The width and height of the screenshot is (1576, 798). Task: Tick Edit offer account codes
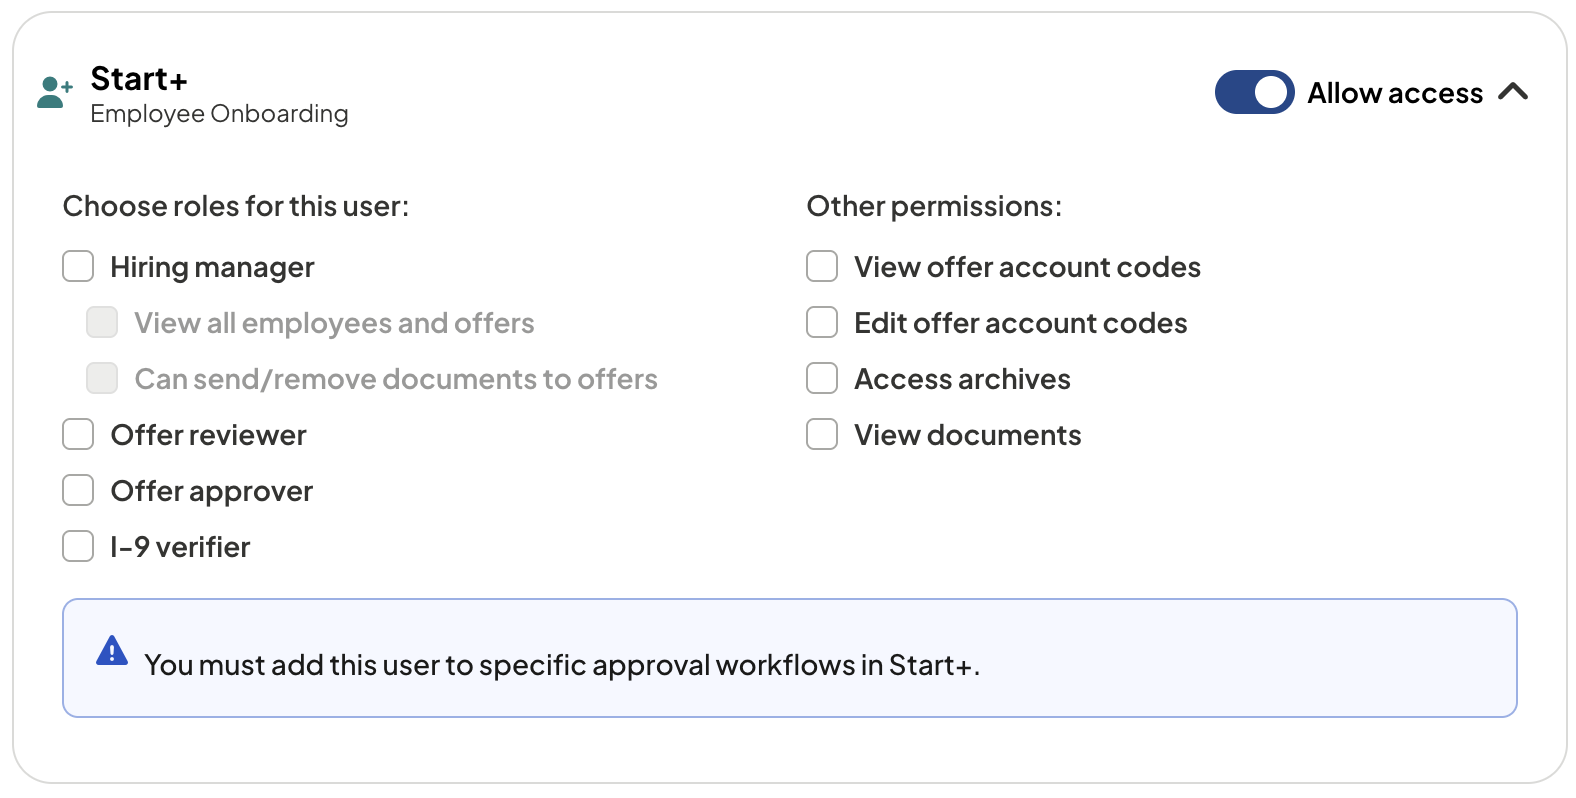(822, 323)
